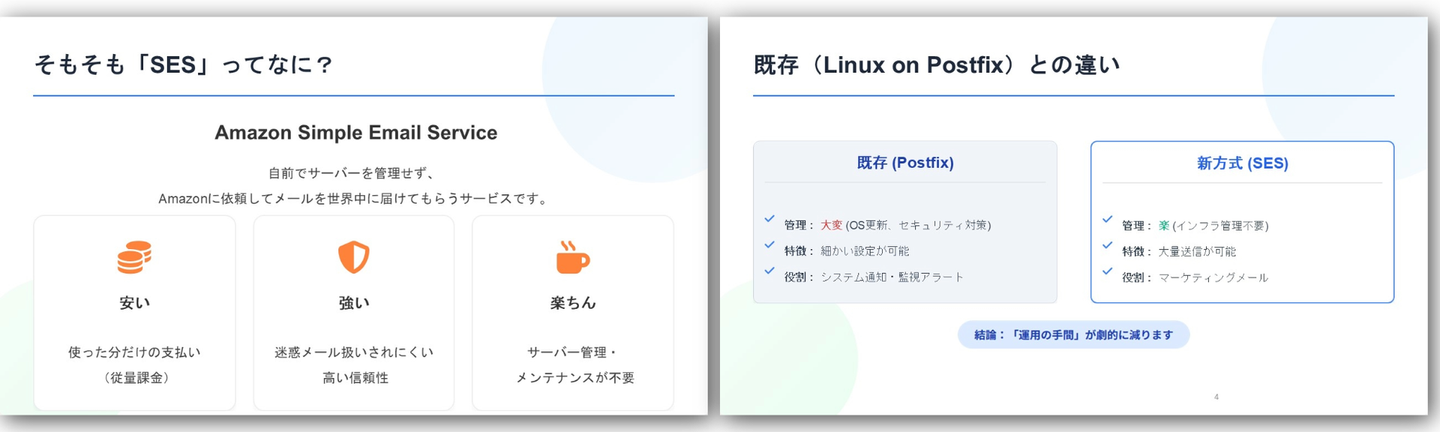Select the 既存 (Postfix) card header

tap(904, 163)
